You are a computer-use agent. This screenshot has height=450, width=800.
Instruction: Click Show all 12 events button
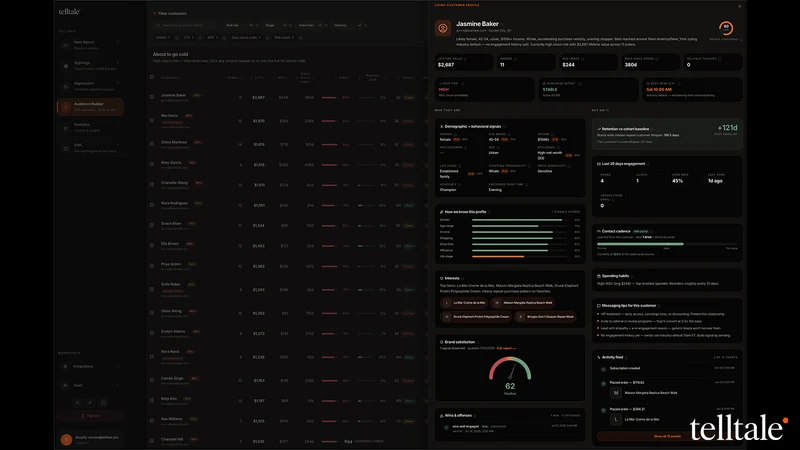tap(667, 436)
